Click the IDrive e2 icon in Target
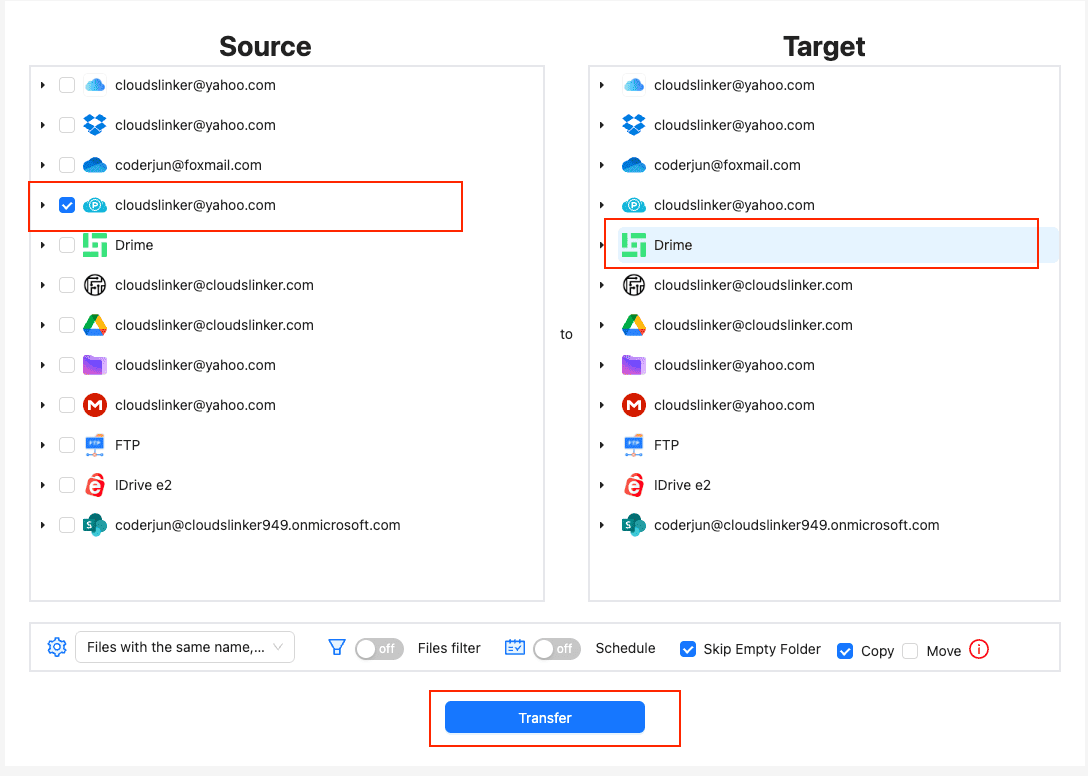This screenshot has height=776, width=1088. [634, 485]
